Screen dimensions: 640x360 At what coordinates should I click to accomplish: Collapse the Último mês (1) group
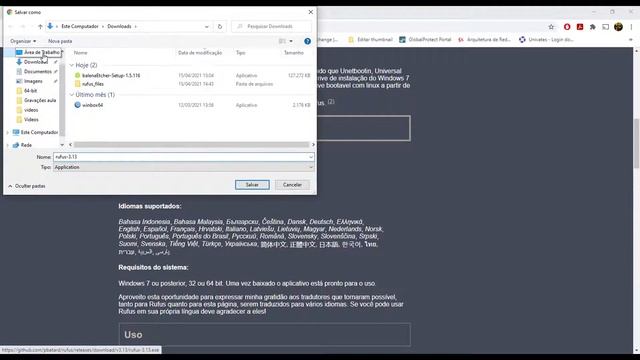pyautogui.click(x=72, y=95)
